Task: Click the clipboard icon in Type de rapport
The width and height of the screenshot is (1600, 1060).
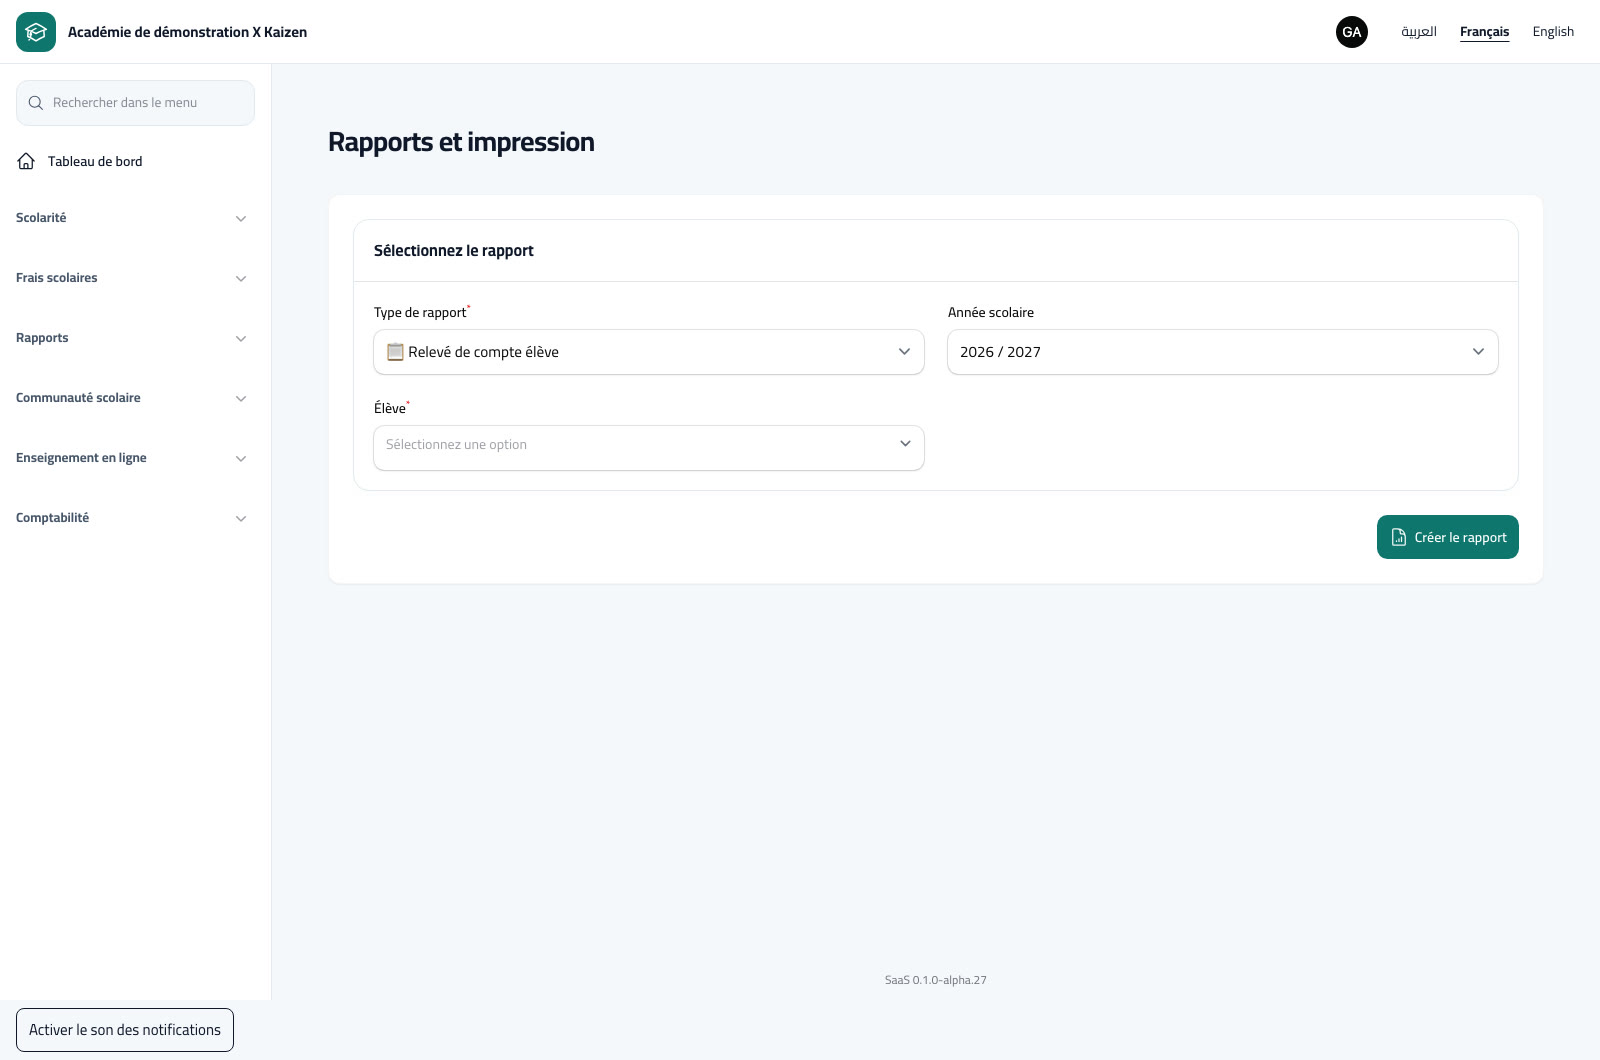Action: [395, 352]
